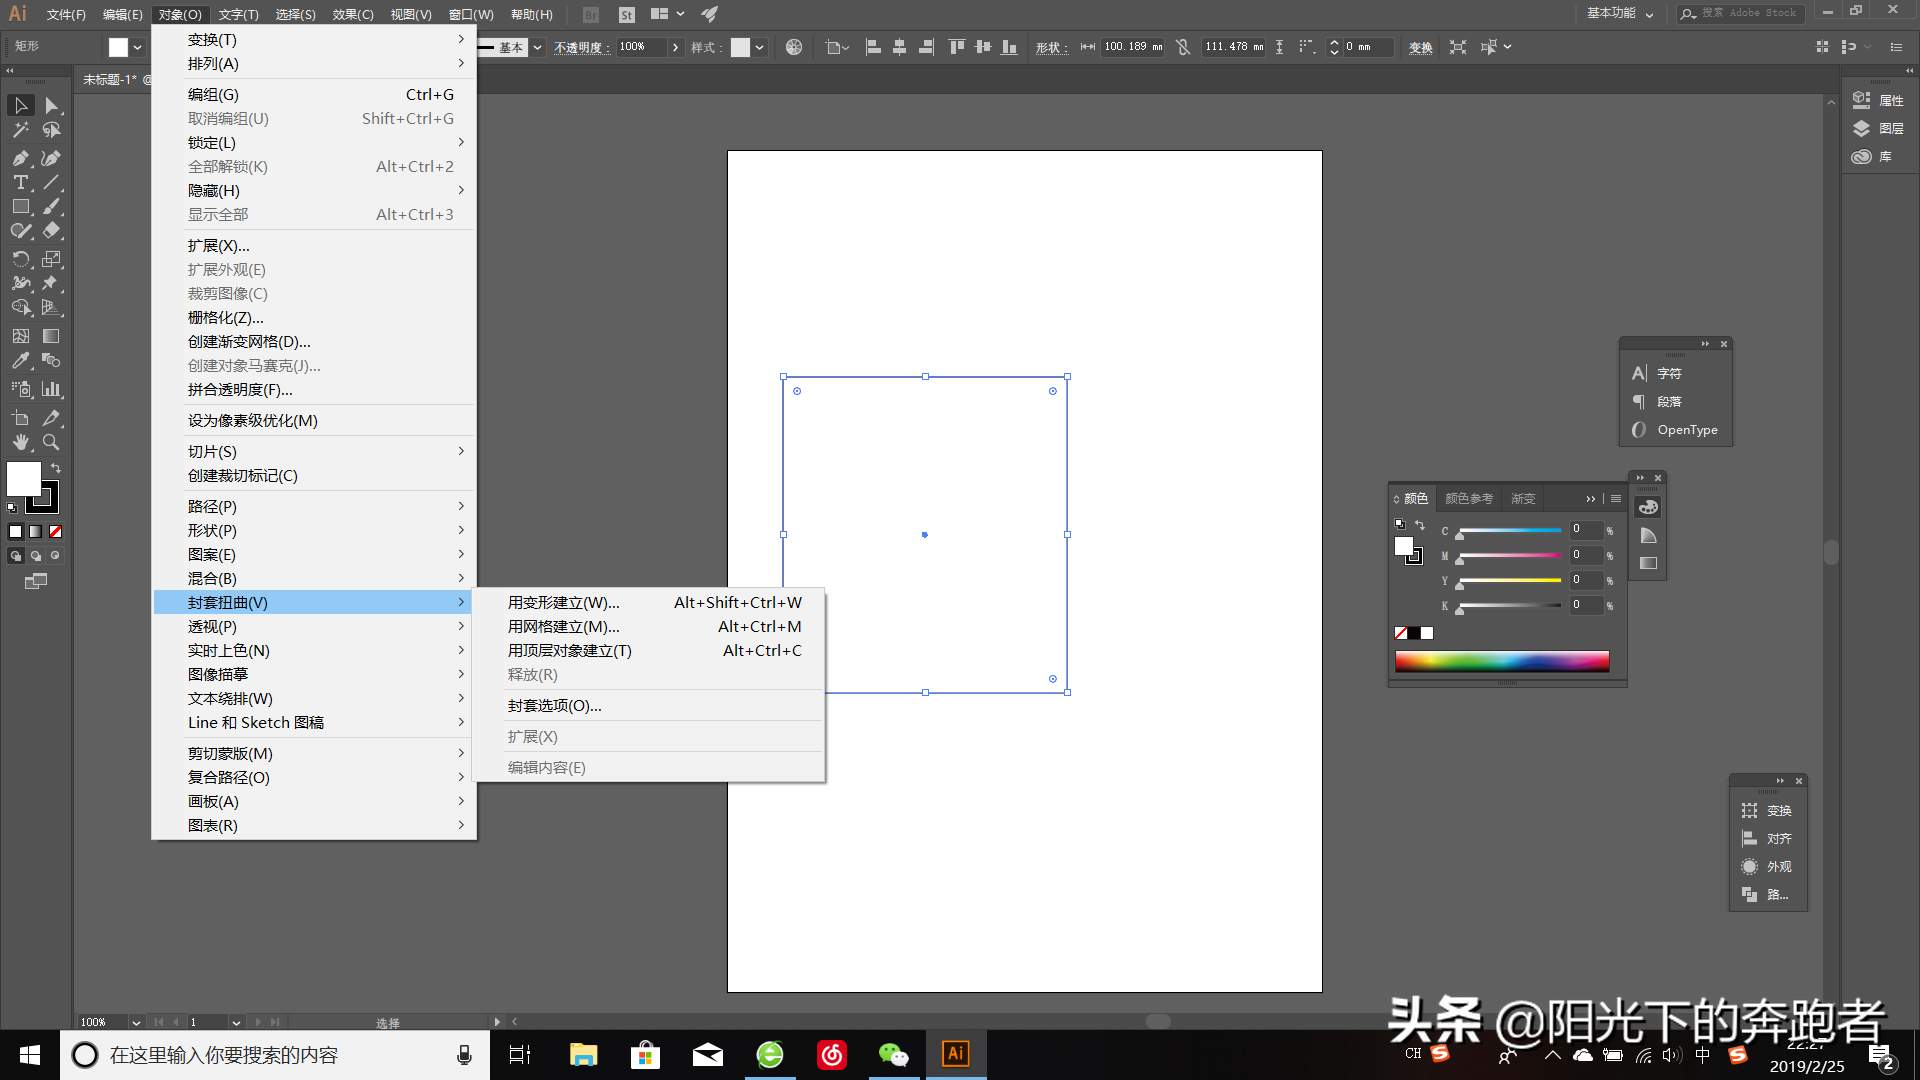
Task: Select the Hand tool
Action: (x=21, y=442)
